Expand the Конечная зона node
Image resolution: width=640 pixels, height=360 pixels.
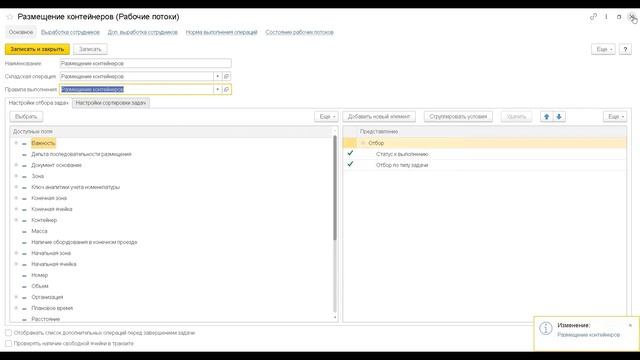pyautogui.click(x=16, y=198)
